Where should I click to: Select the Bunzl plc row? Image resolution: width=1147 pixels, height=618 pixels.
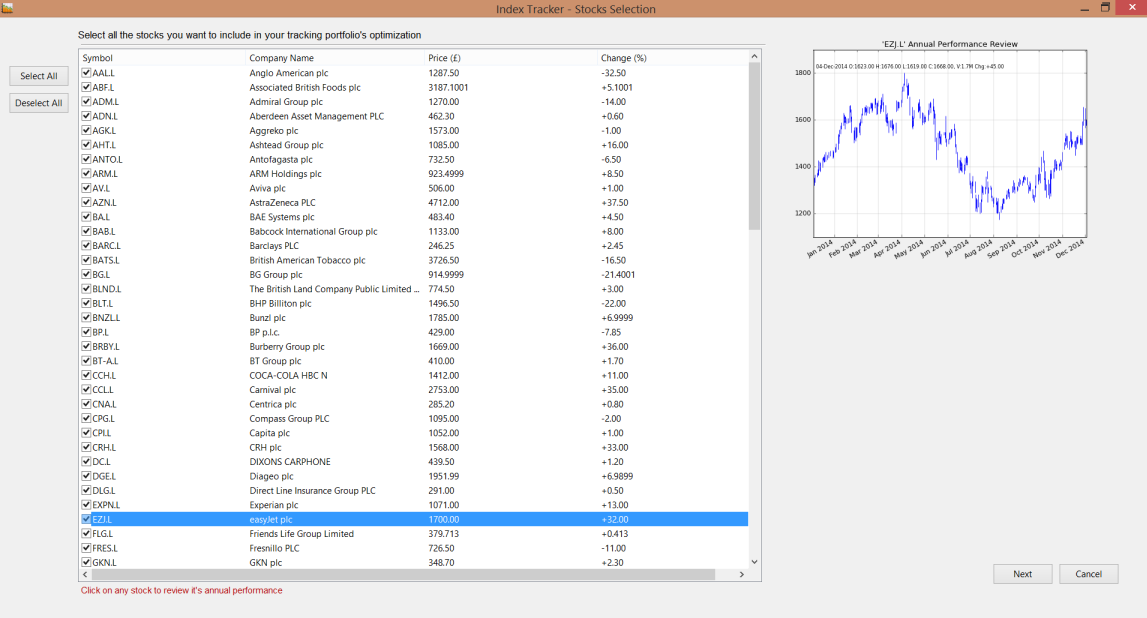[414, 317]
